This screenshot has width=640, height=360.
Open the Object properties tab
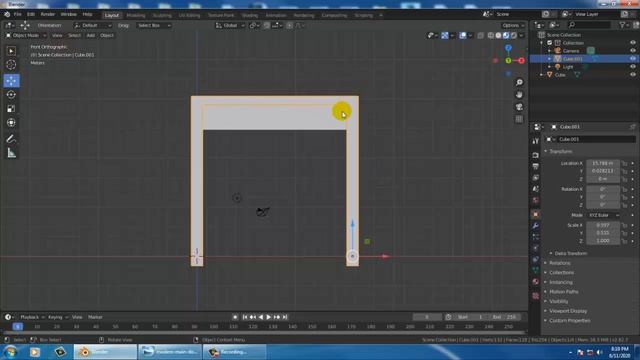click(536, 214)
